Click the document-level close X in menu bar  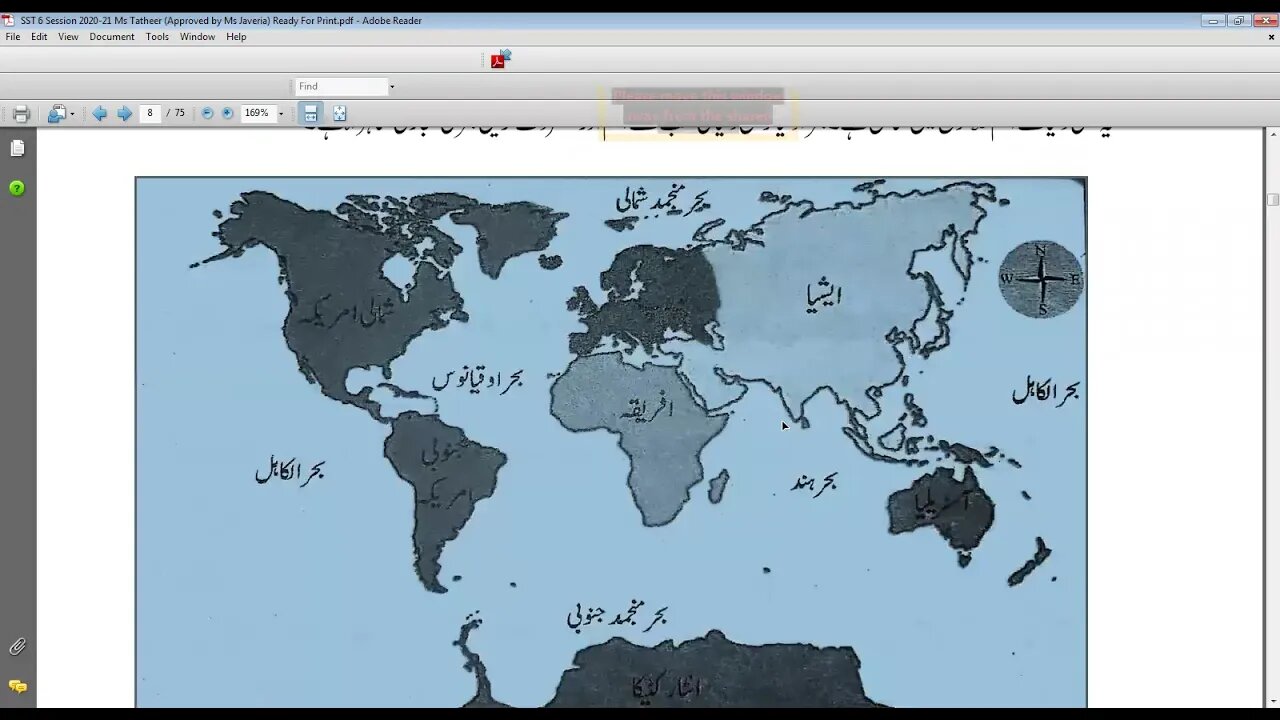pyautogui.click(x=1271, y=37)
